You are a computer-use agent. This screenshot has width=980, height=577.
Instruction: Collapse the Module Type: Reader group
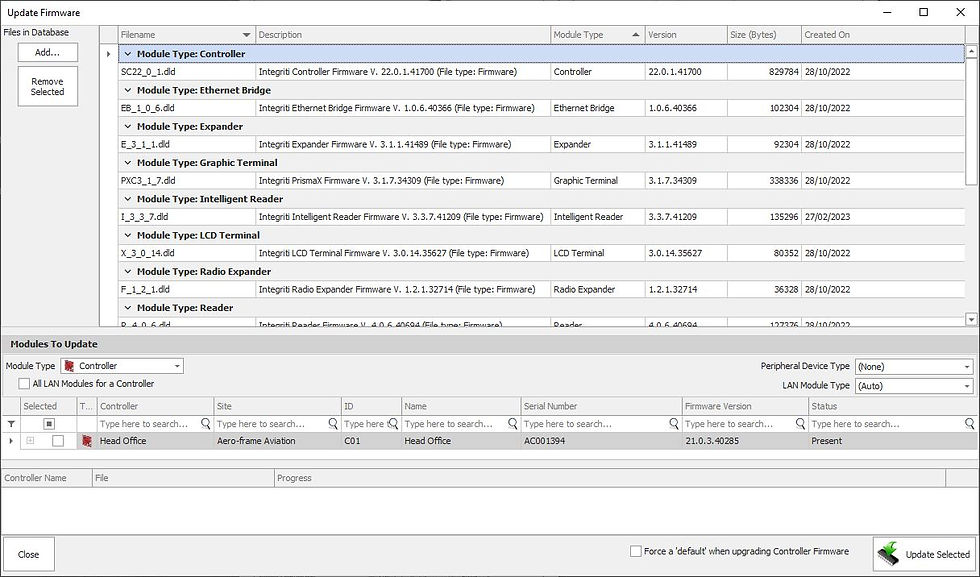pyautogui.click(x=128, y=308)
